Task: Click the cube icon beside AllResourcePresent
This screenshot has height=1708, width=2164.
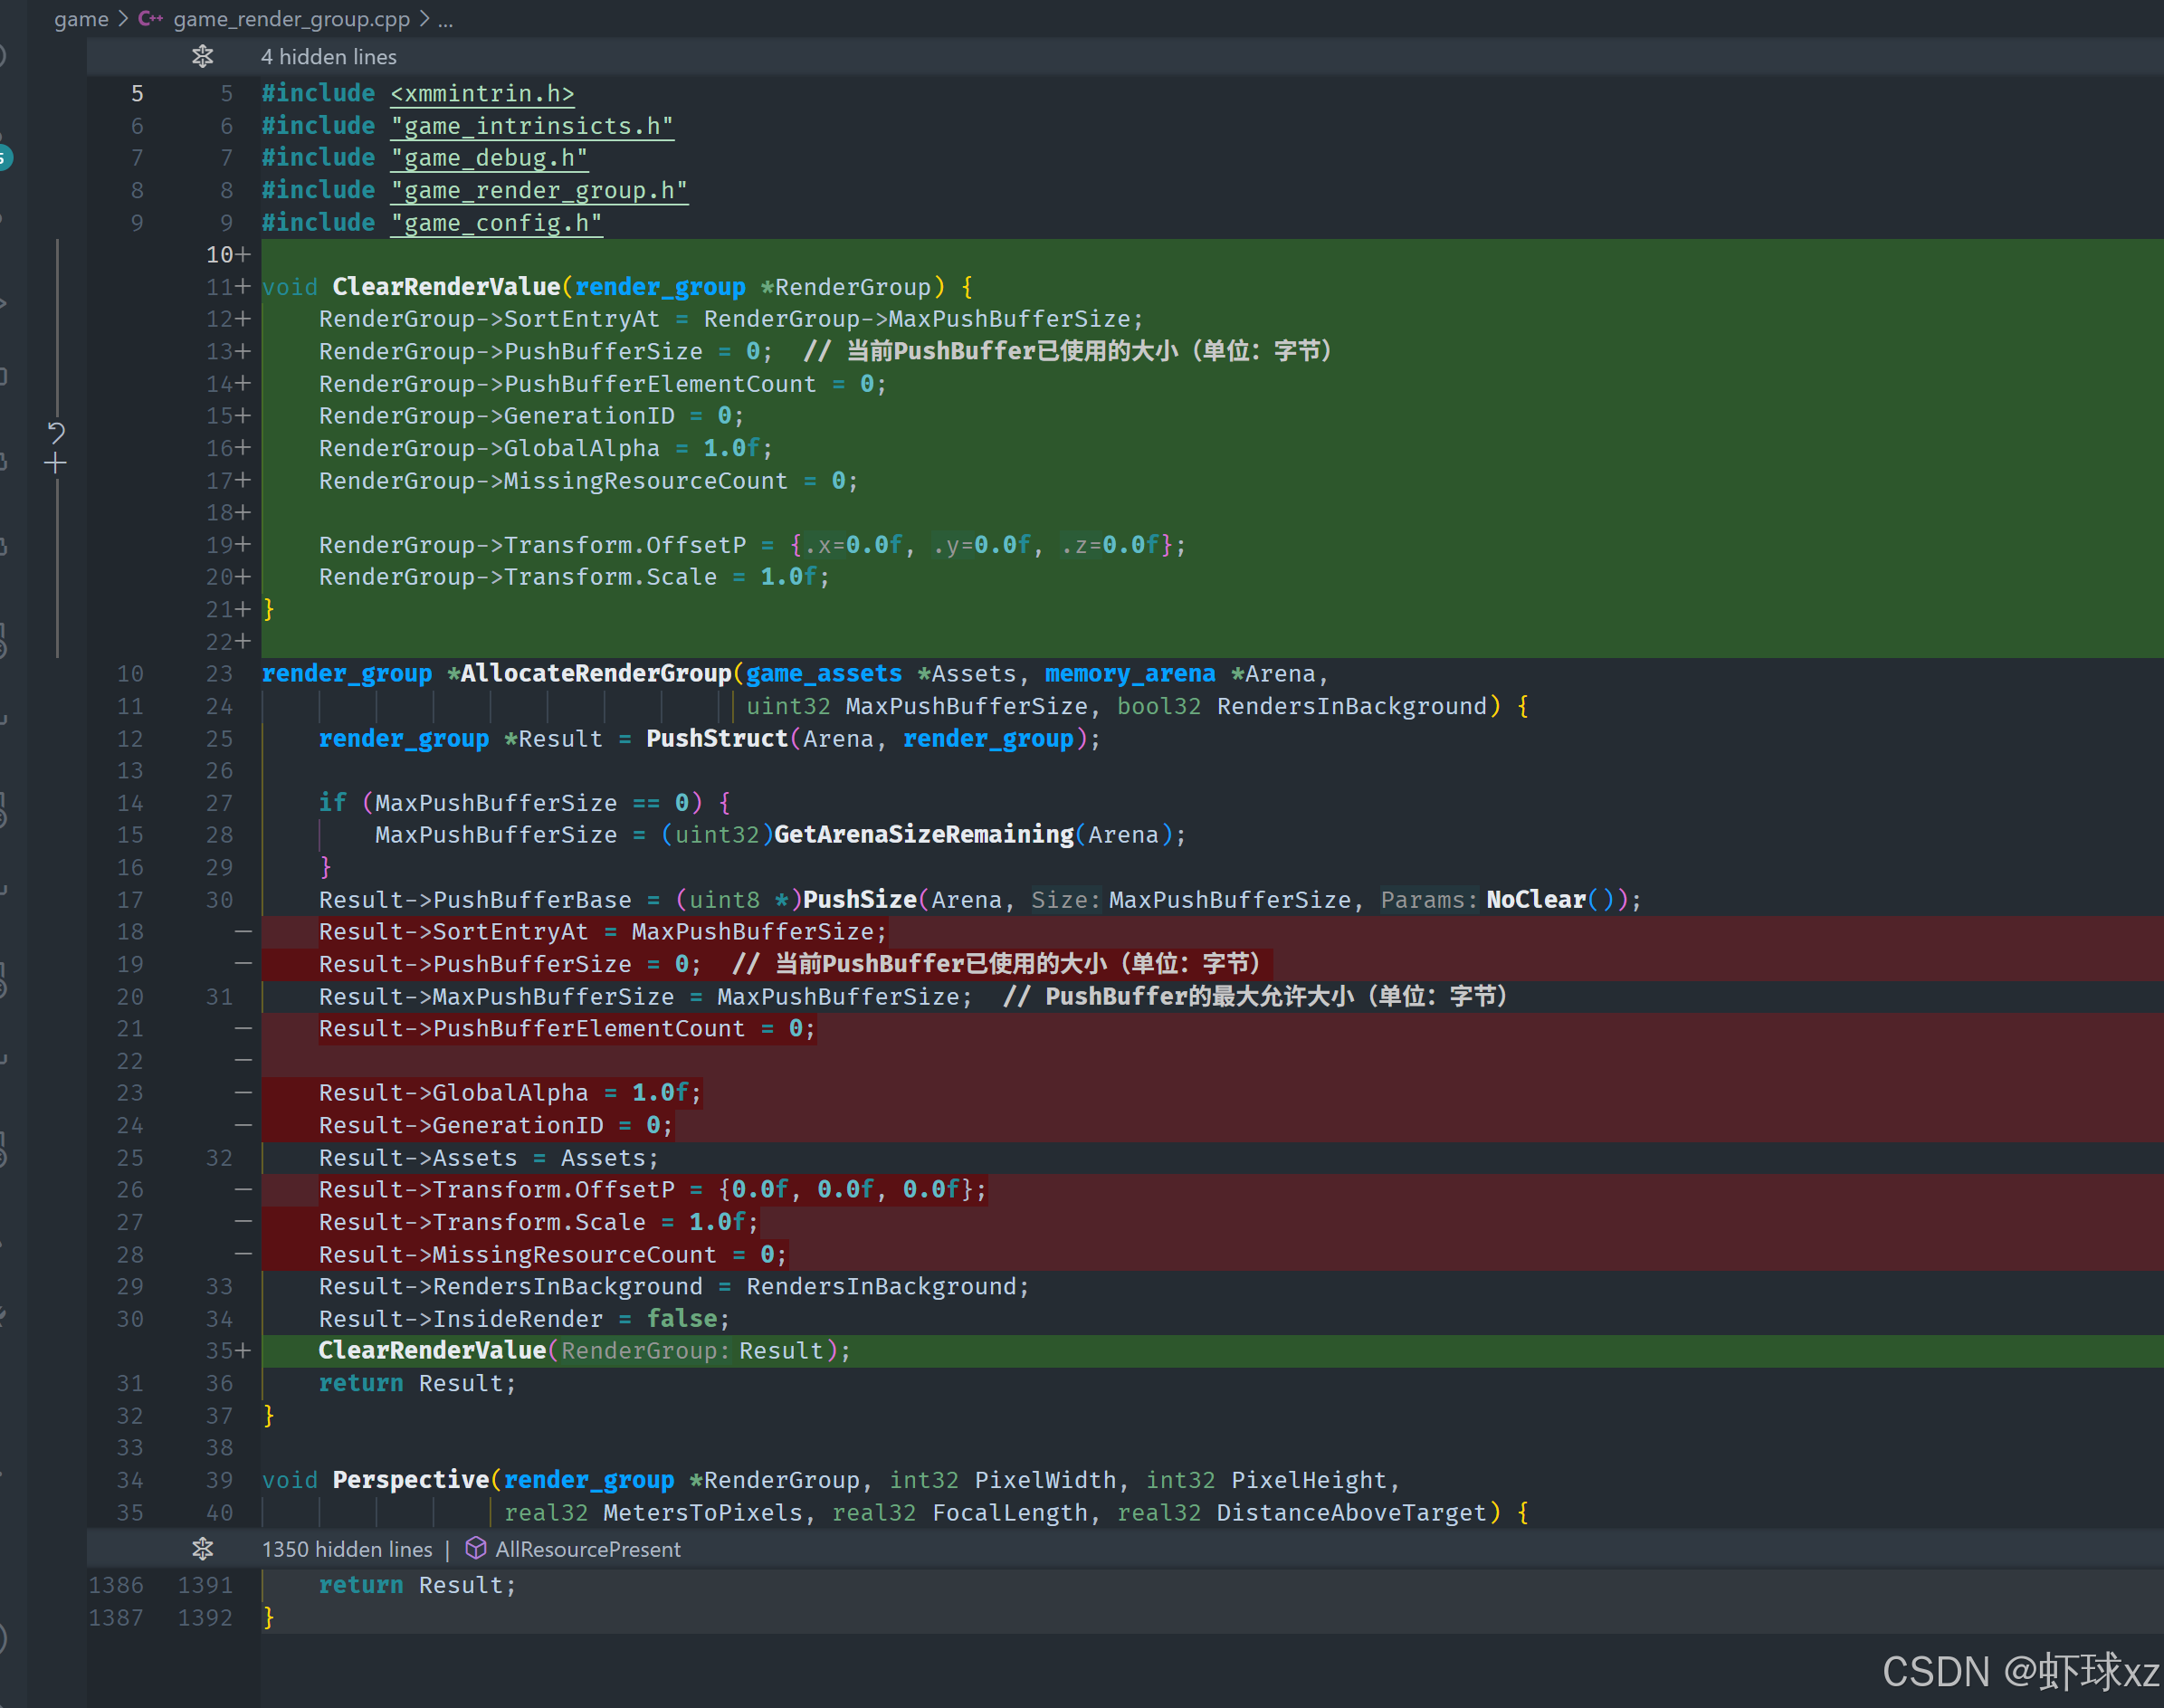Action: coord(476,1548)
